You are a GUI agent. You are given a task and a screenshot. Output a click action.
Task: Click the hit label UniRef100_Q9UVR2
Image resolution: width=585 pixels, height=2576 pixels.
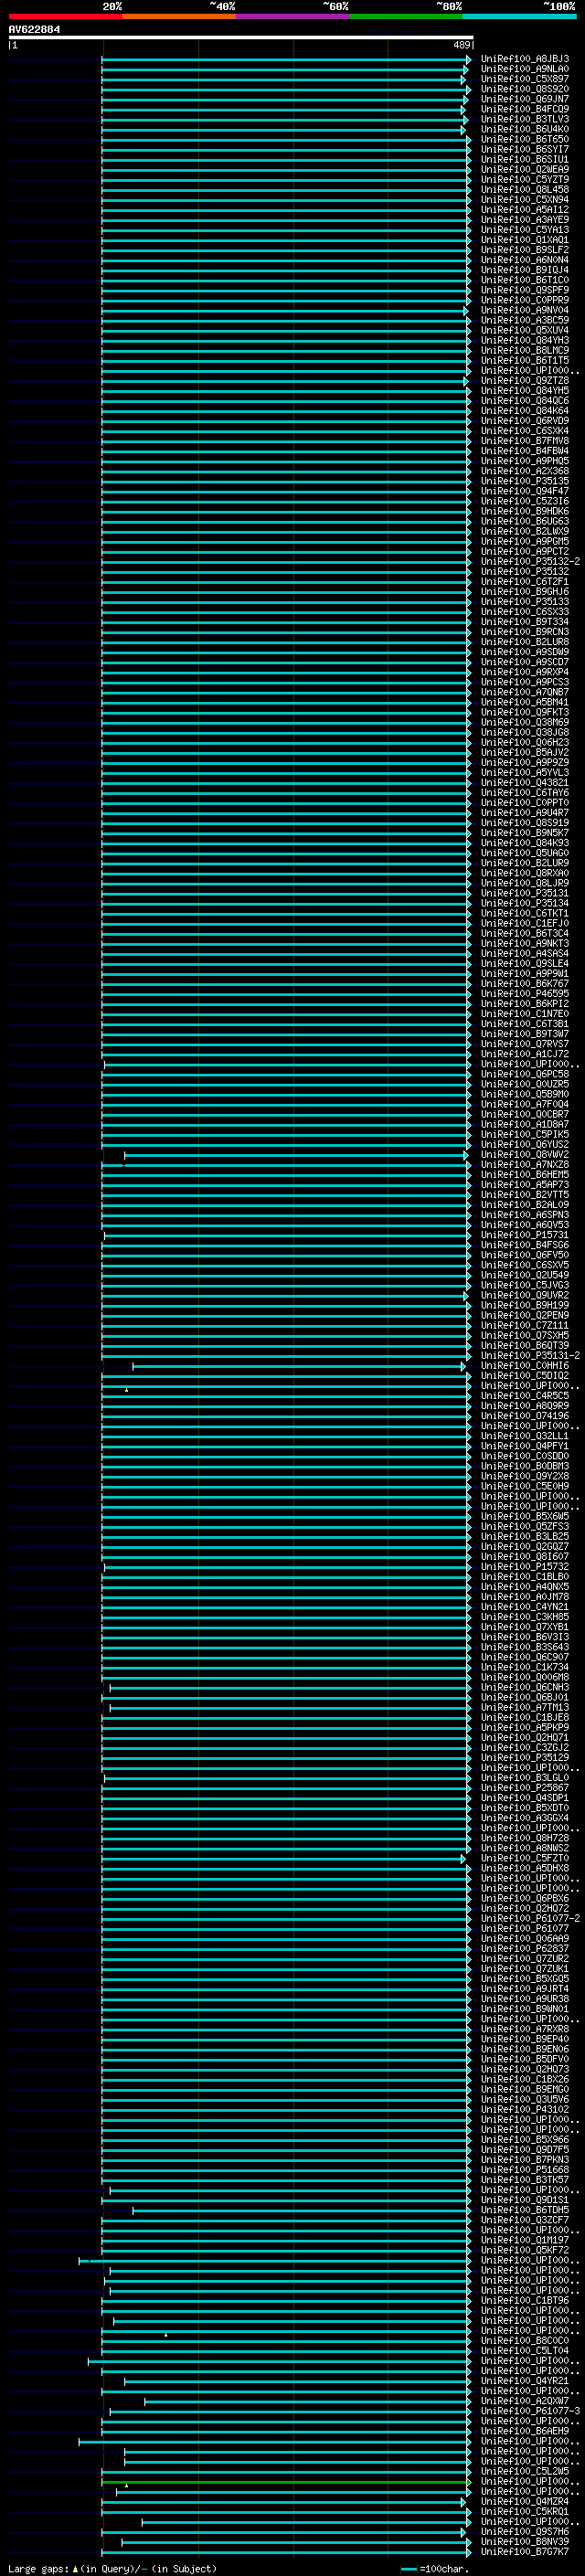[524, 1295]
